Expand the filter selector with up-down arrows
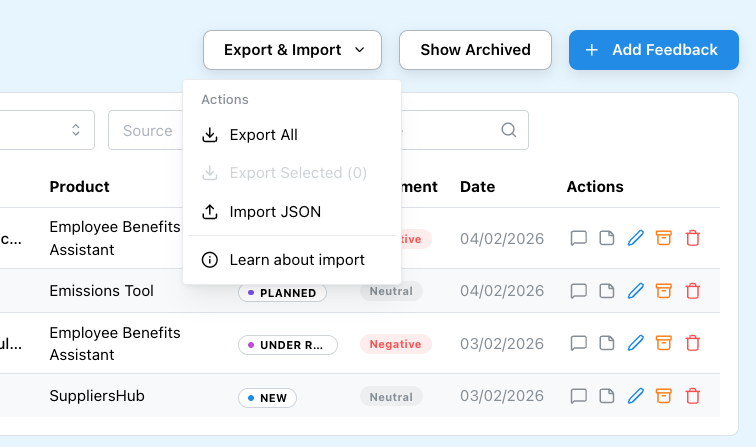The height and width of the screenshot is (447, 756). (x=75, y=130)
